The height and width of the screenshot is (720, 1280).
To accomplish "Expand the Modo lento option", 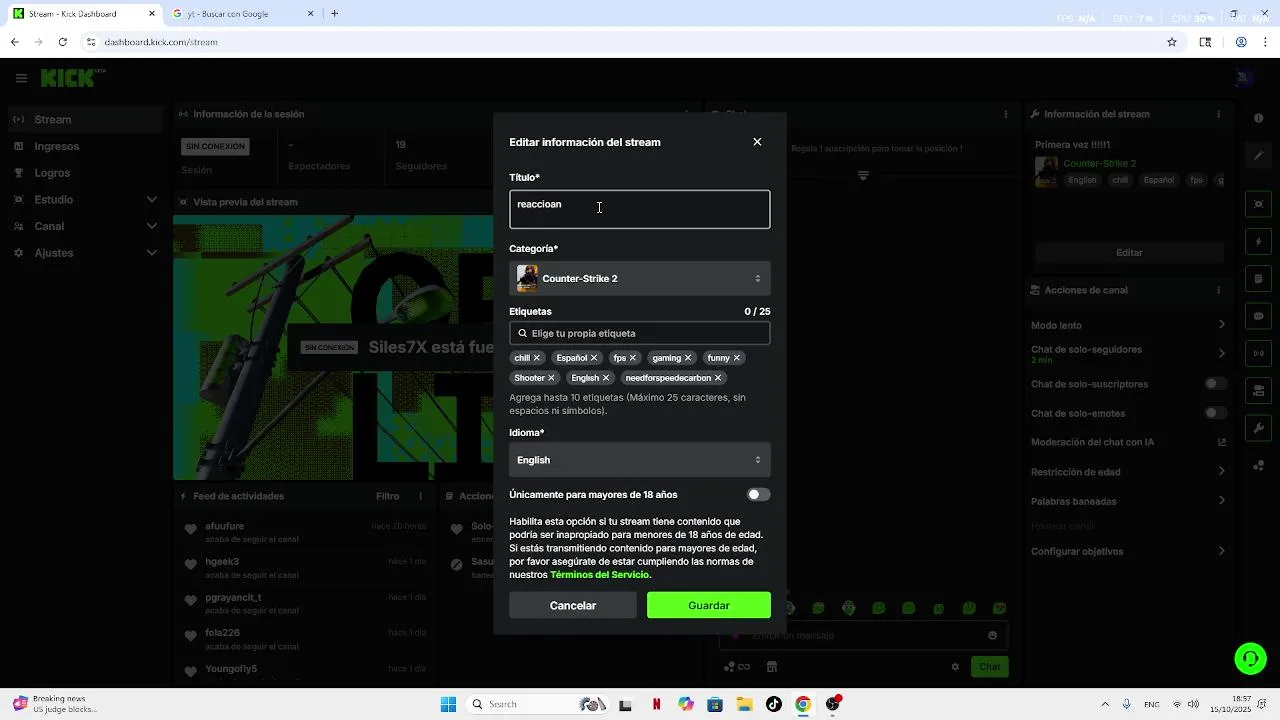I will pyautogui.click(x=1129, y=325).
